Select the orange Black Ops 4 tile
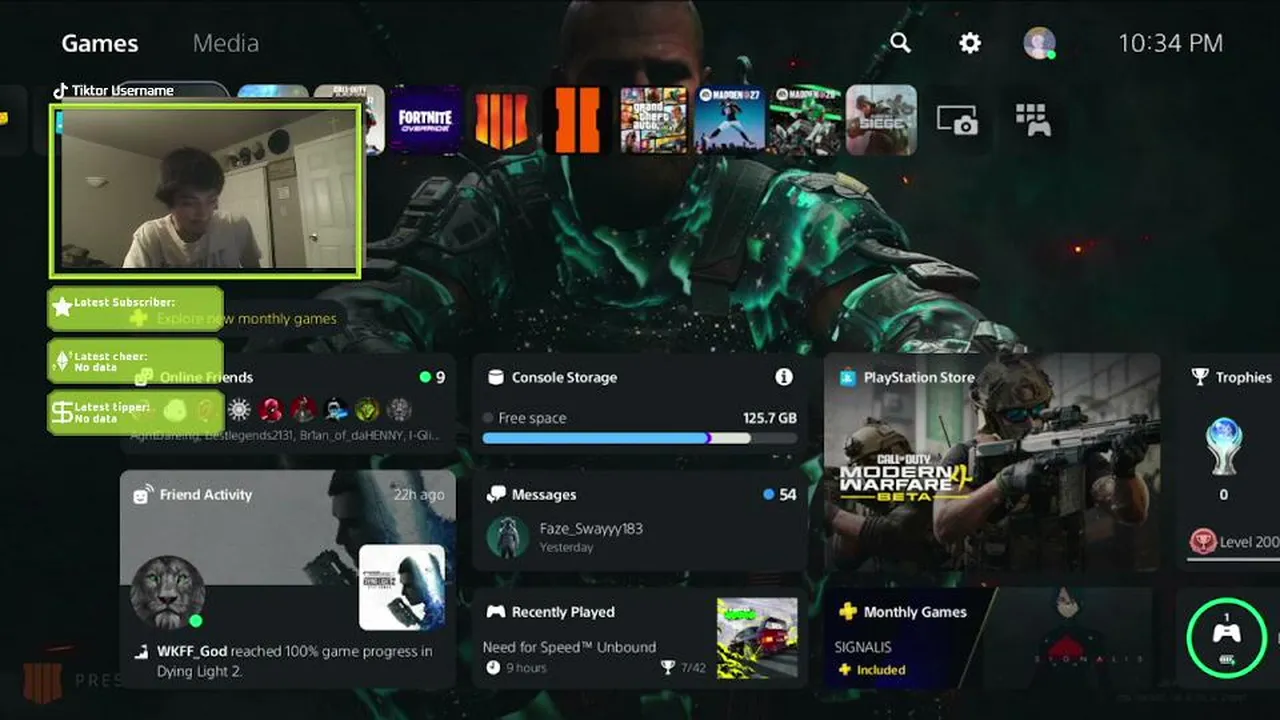 coord(502,120)
